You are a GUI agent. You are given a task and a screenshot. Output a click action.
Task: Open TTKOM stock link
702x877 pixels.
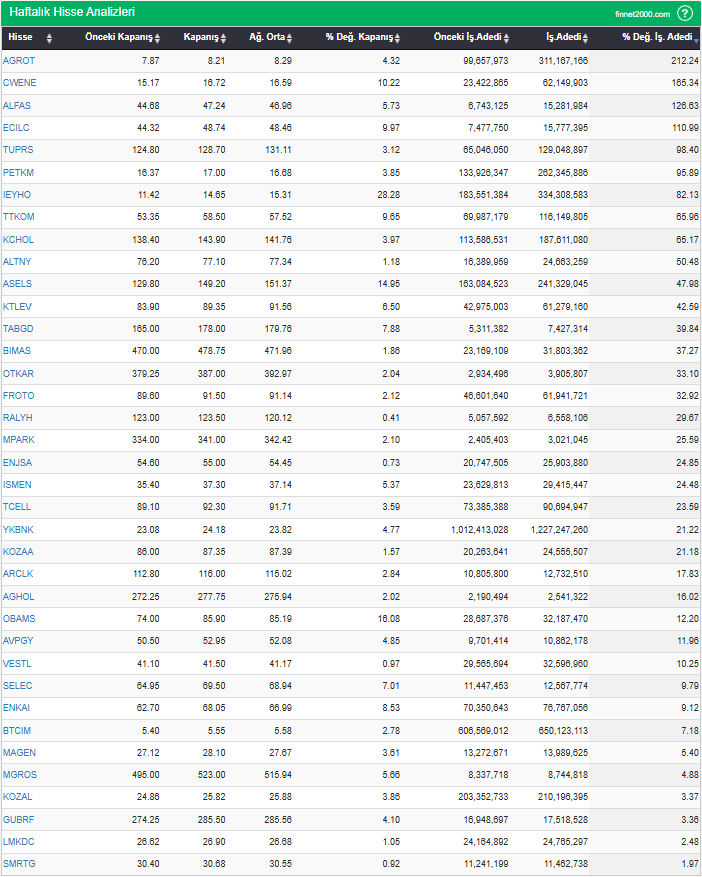point(18,216)
